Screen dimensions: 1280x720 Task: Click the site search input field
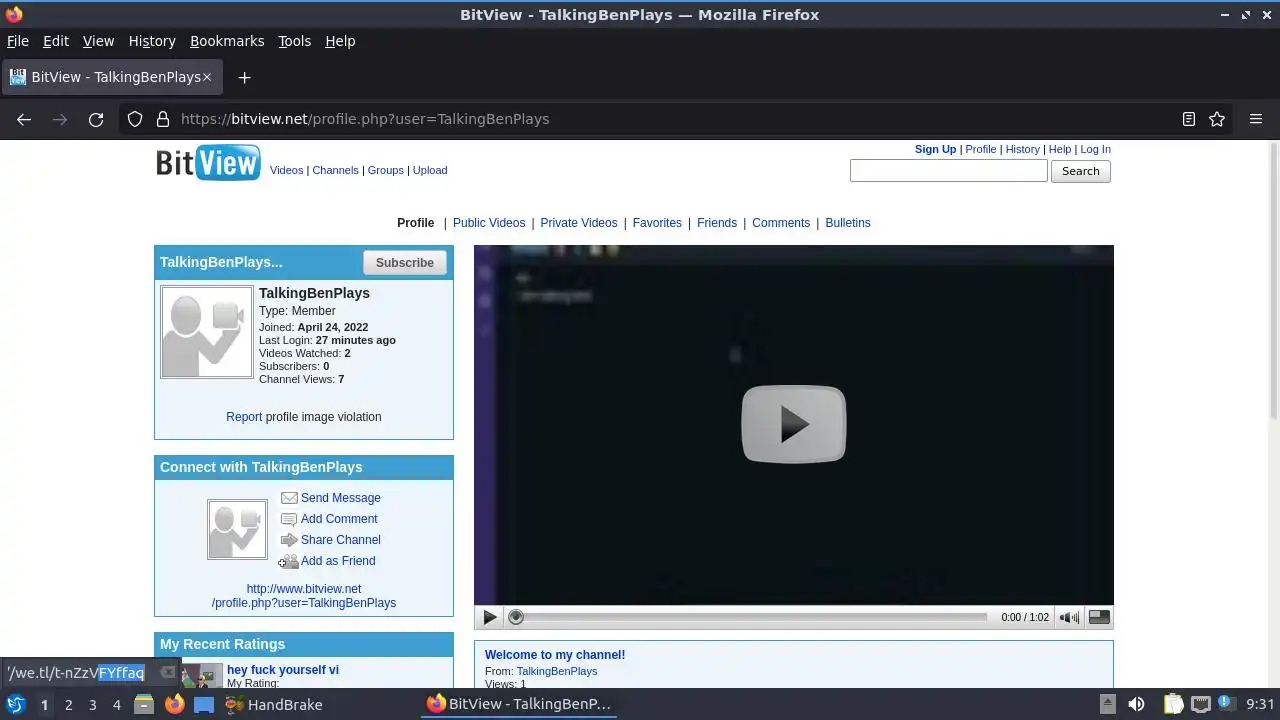[x=948, y=171]
